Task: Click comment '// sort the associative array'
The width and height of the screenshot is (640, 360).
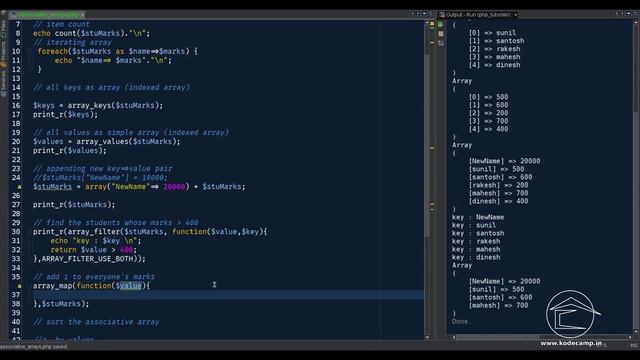Action: point(96,322)
